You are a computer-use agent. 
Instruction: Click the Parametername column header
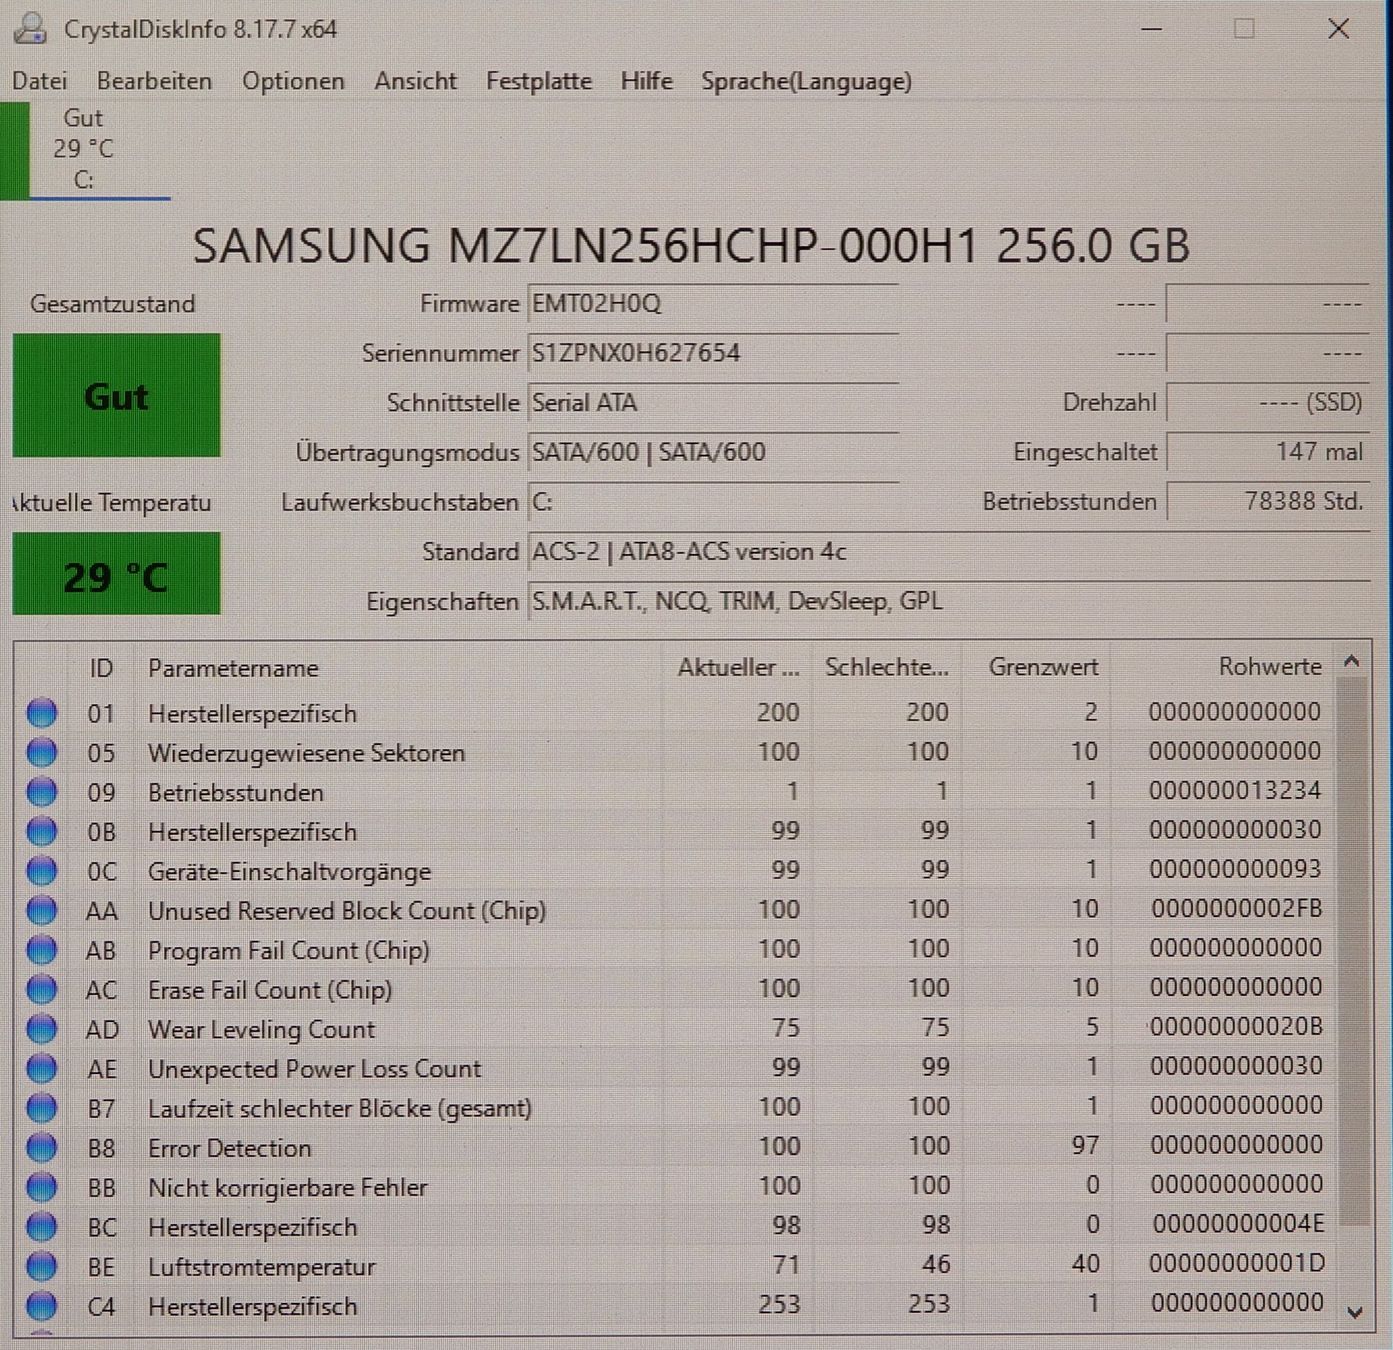click(398, 667)
